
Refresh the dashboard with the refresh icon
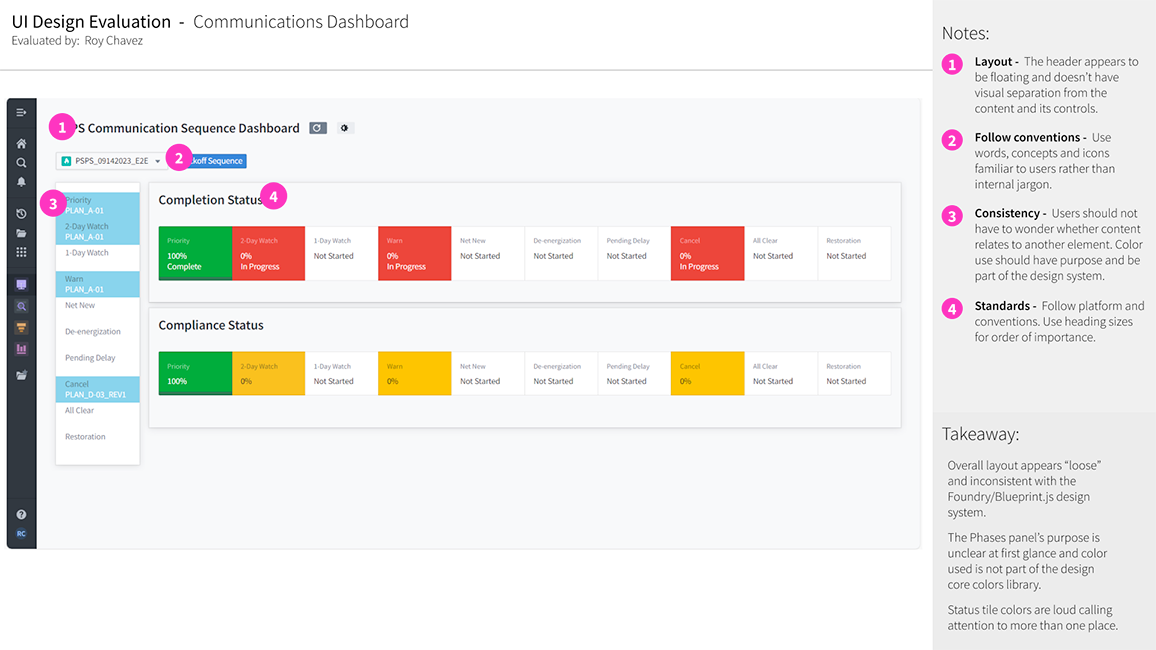pos(317,128)
